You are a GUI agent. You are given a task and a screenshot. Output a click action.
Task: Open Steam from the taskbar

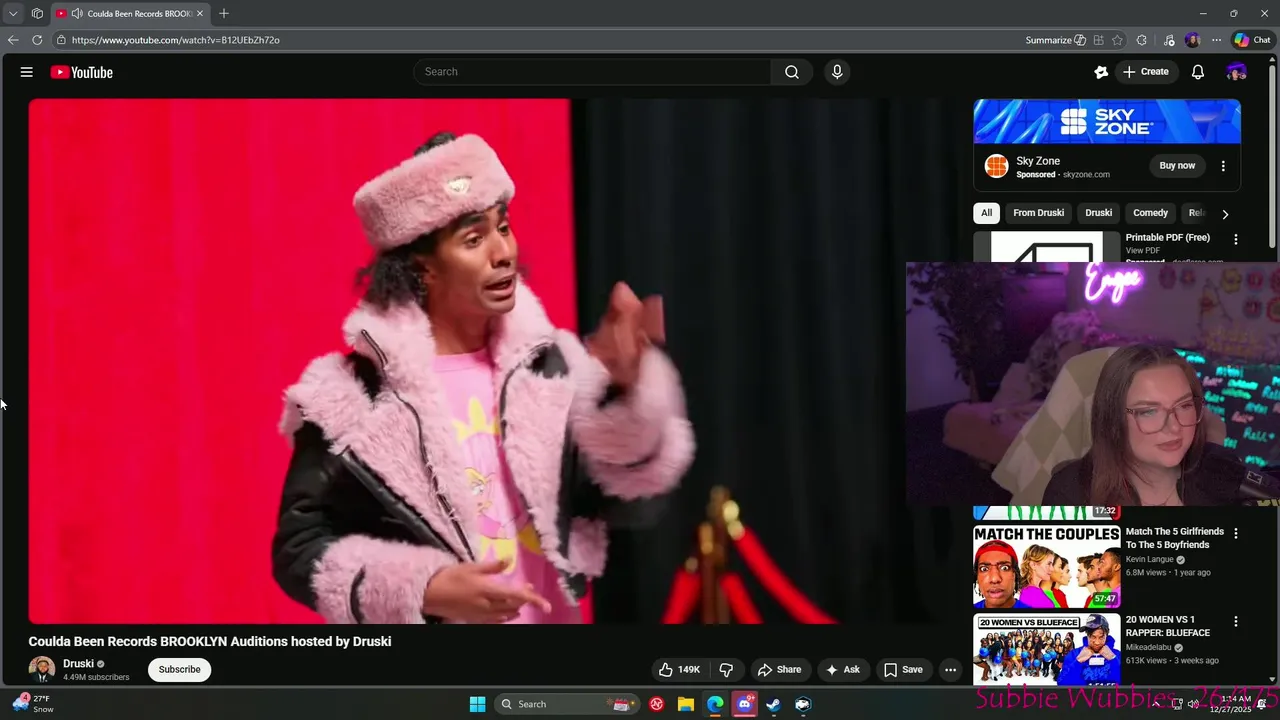coord(773,704)
